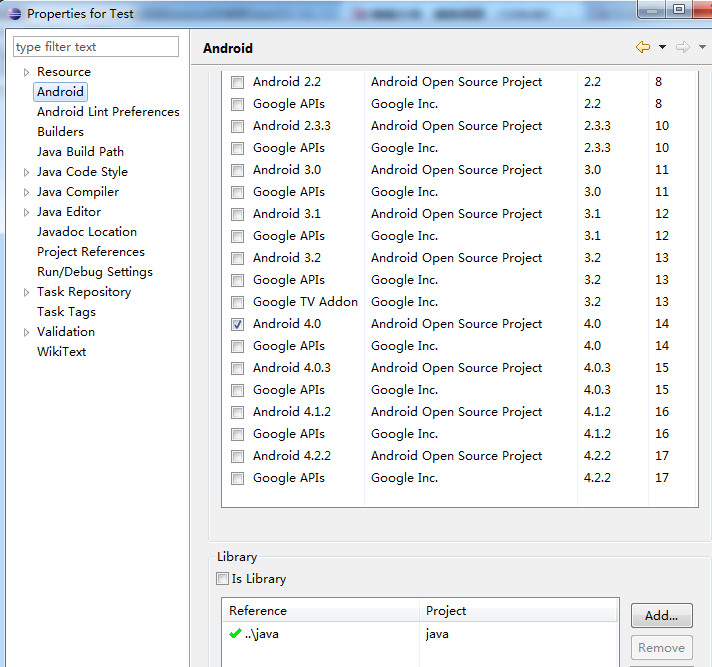Expand the Java Editor node
This screenshot has width=712, height=667.
26,212
